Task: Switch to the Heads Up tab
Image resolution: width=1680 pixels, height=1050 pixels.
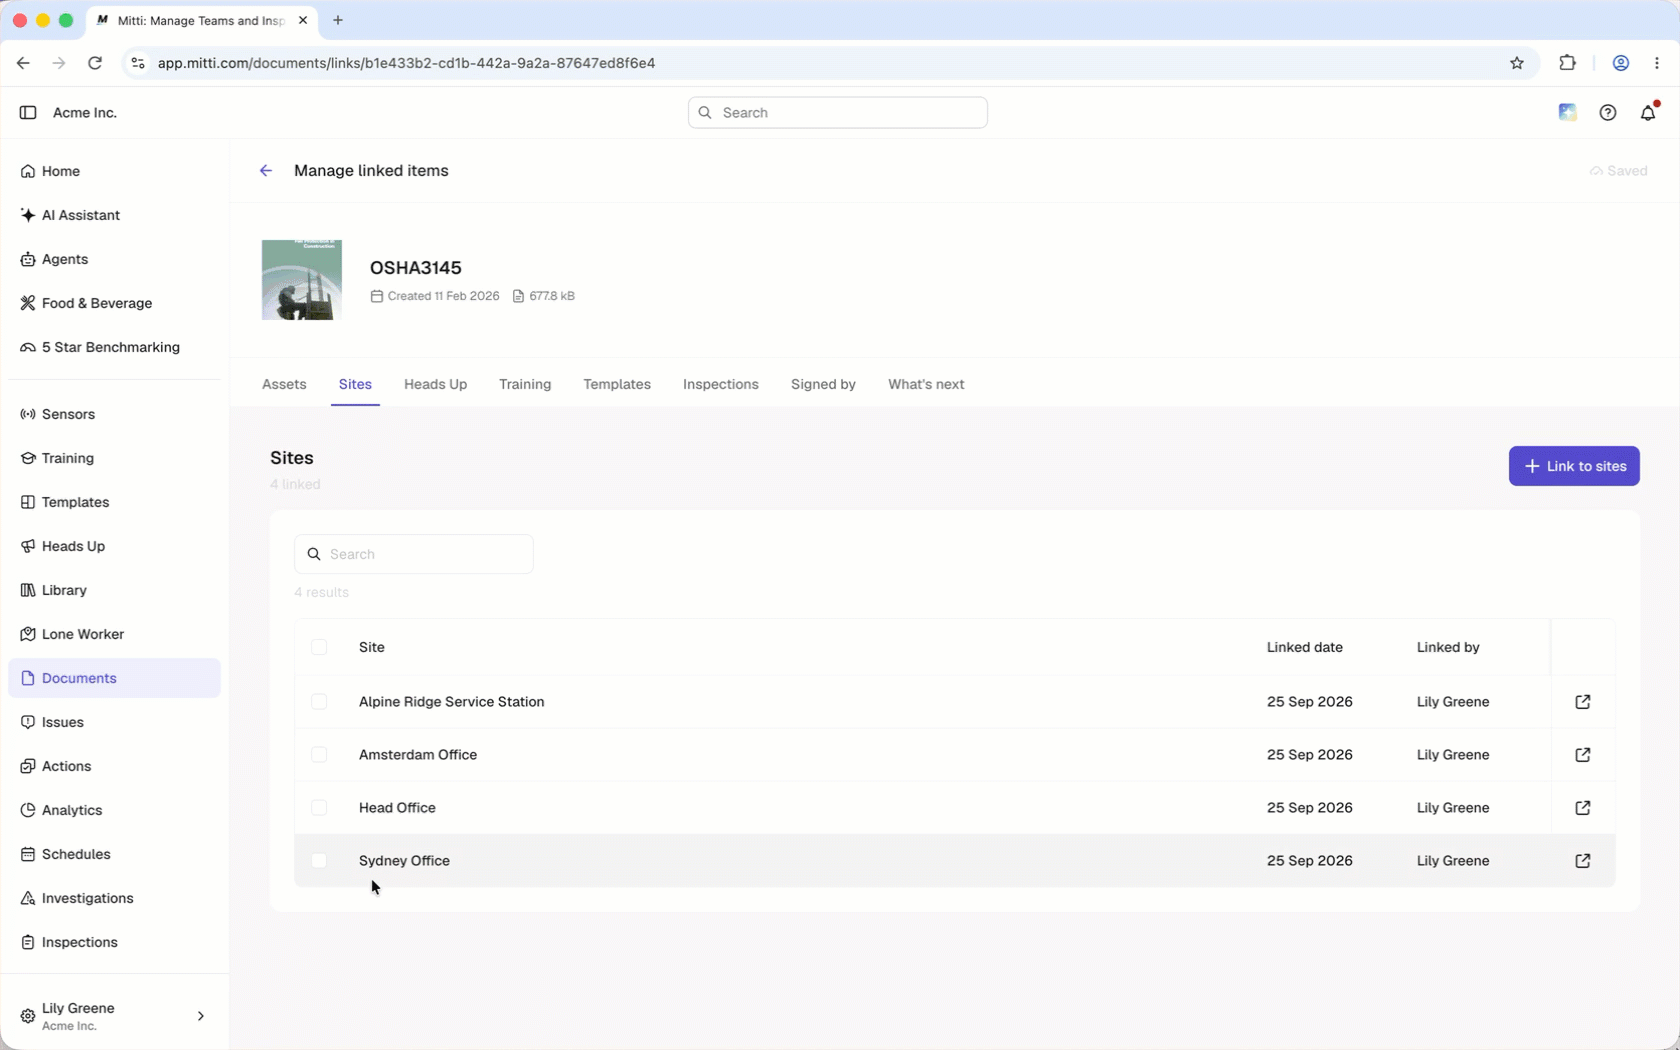Action: click(x=435, y=385)
